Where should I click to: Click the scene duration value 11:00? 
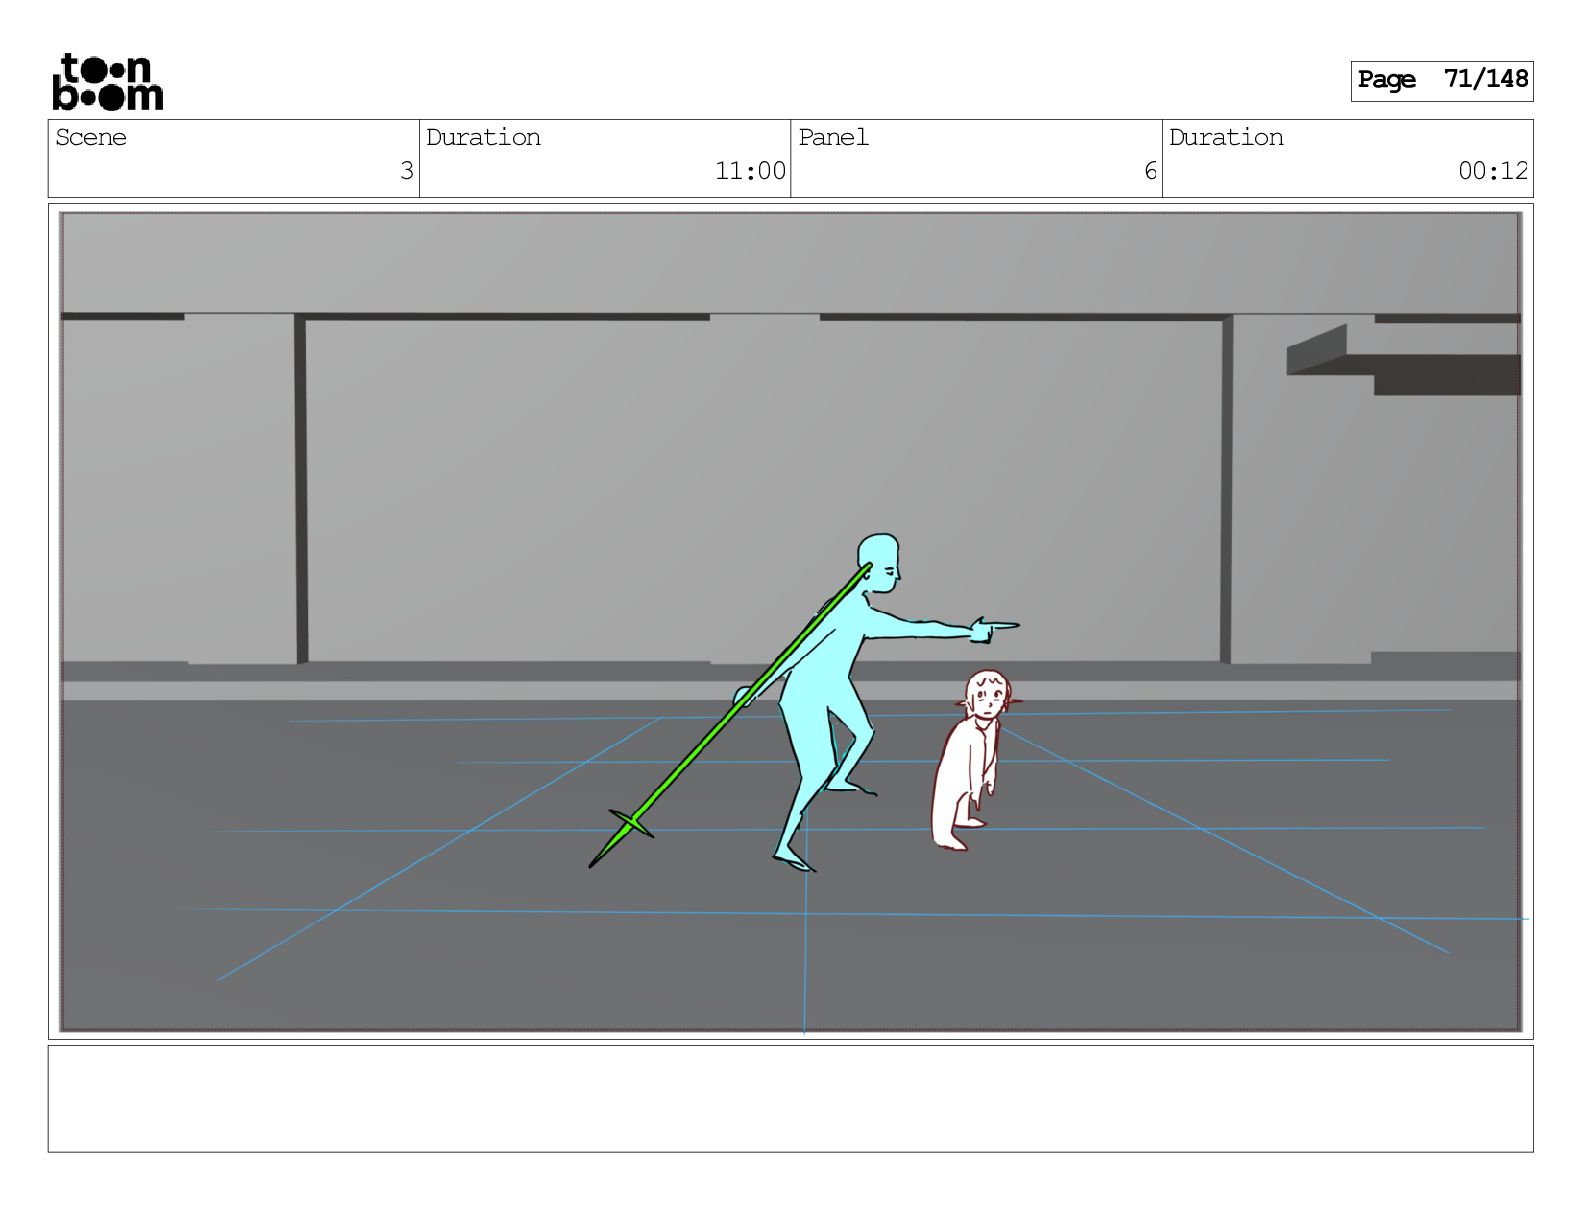(750, 171)
